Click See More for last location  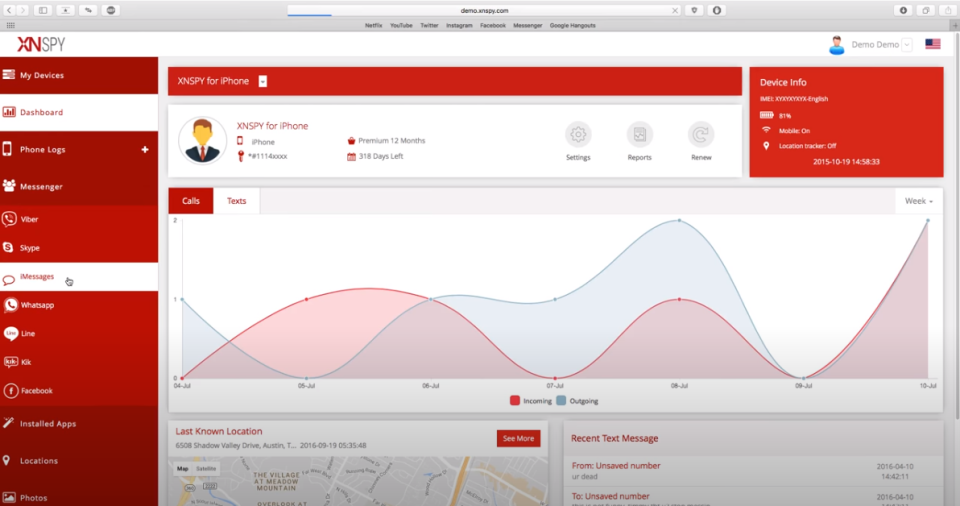click(x=518, y=439)
